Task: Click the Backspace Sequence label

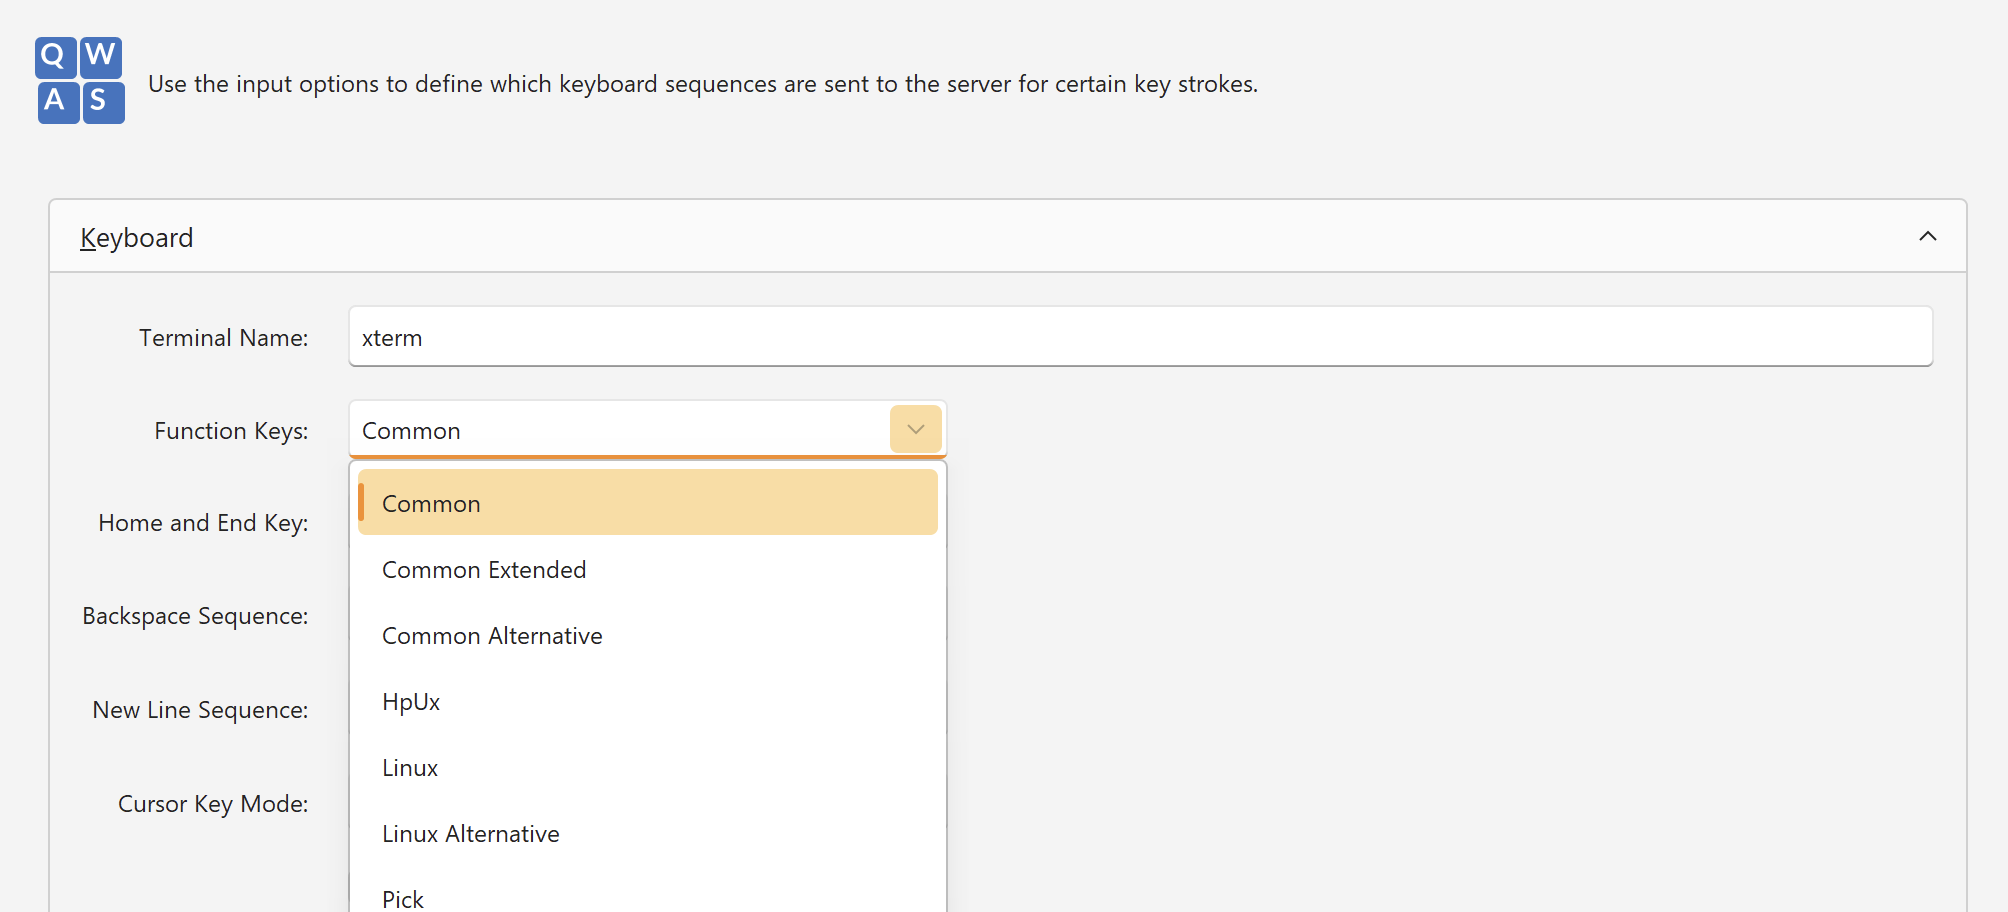Action: click(x=195, y=616)
